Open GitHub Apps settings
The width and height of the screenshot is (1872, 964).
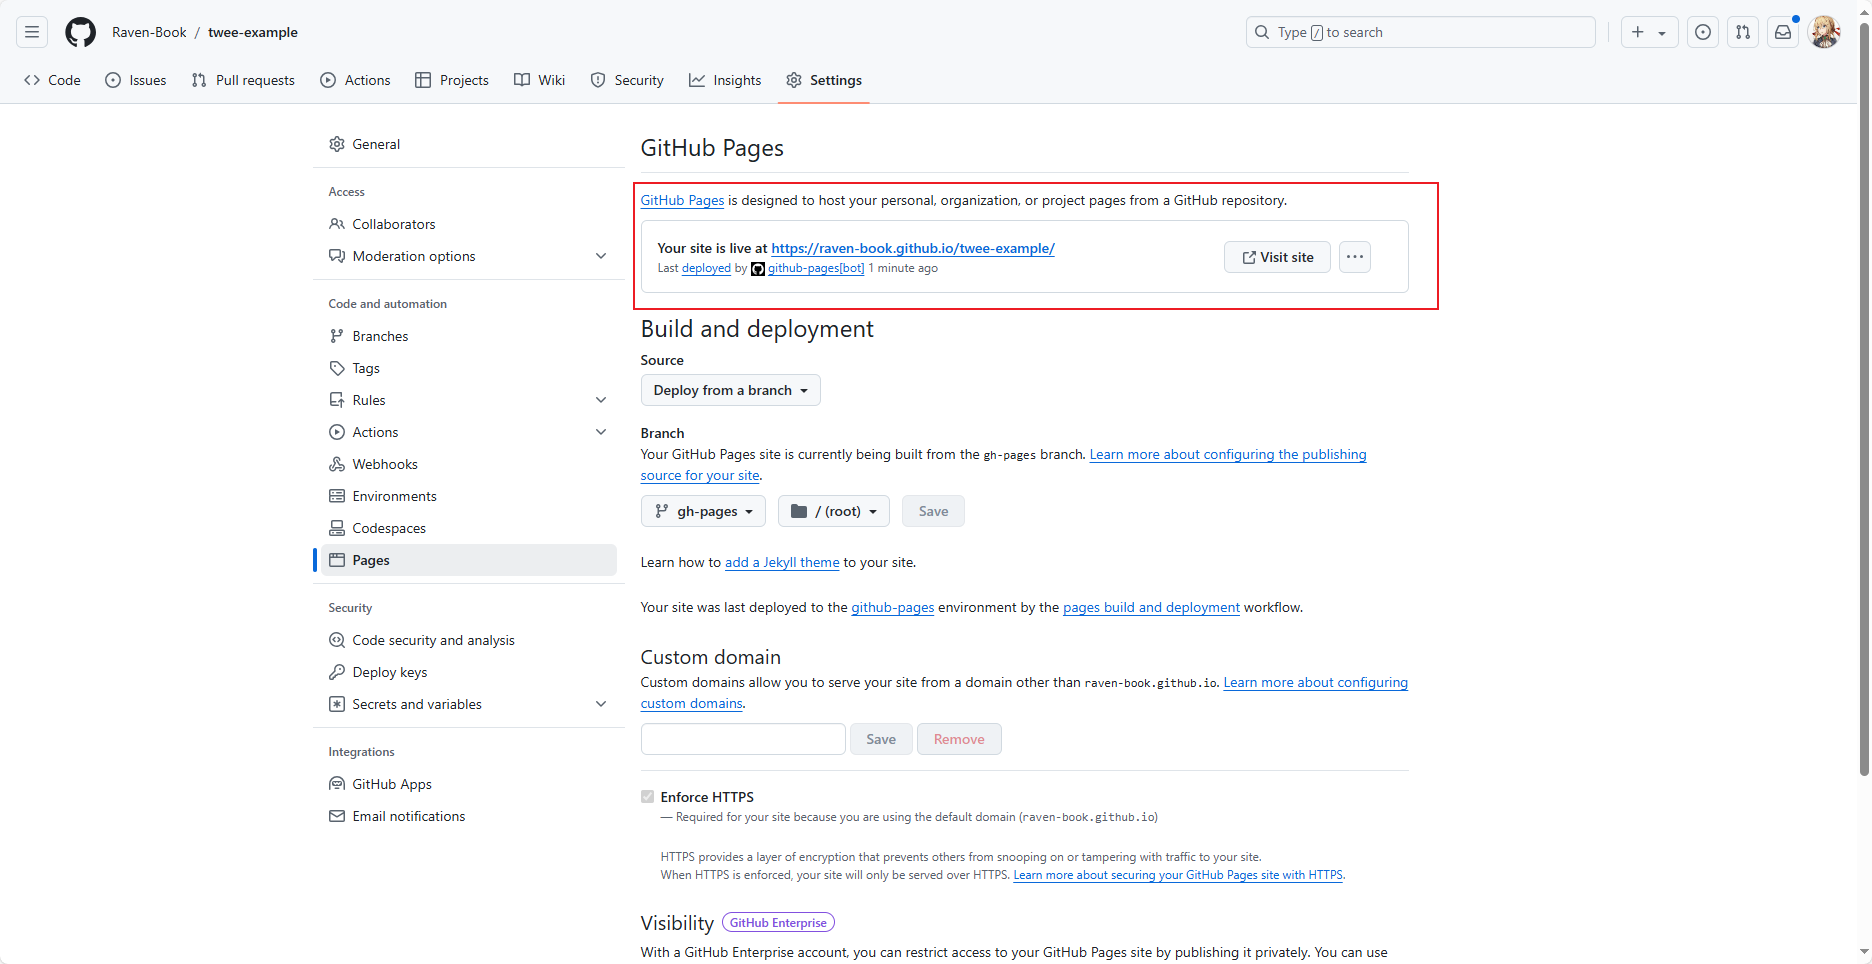click(x=468, y=784)
